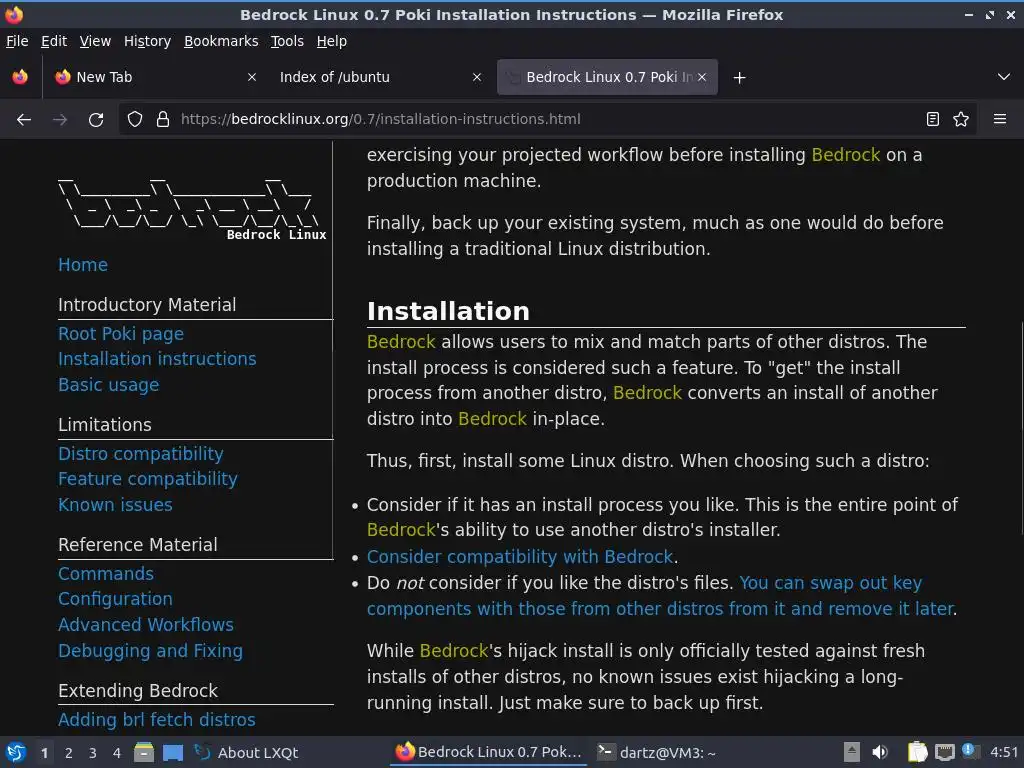This screenshot has height=768, width=1024.
Task: Select the Bedrock Linux 0.7 Poki tab
Action: click(607, 77)
